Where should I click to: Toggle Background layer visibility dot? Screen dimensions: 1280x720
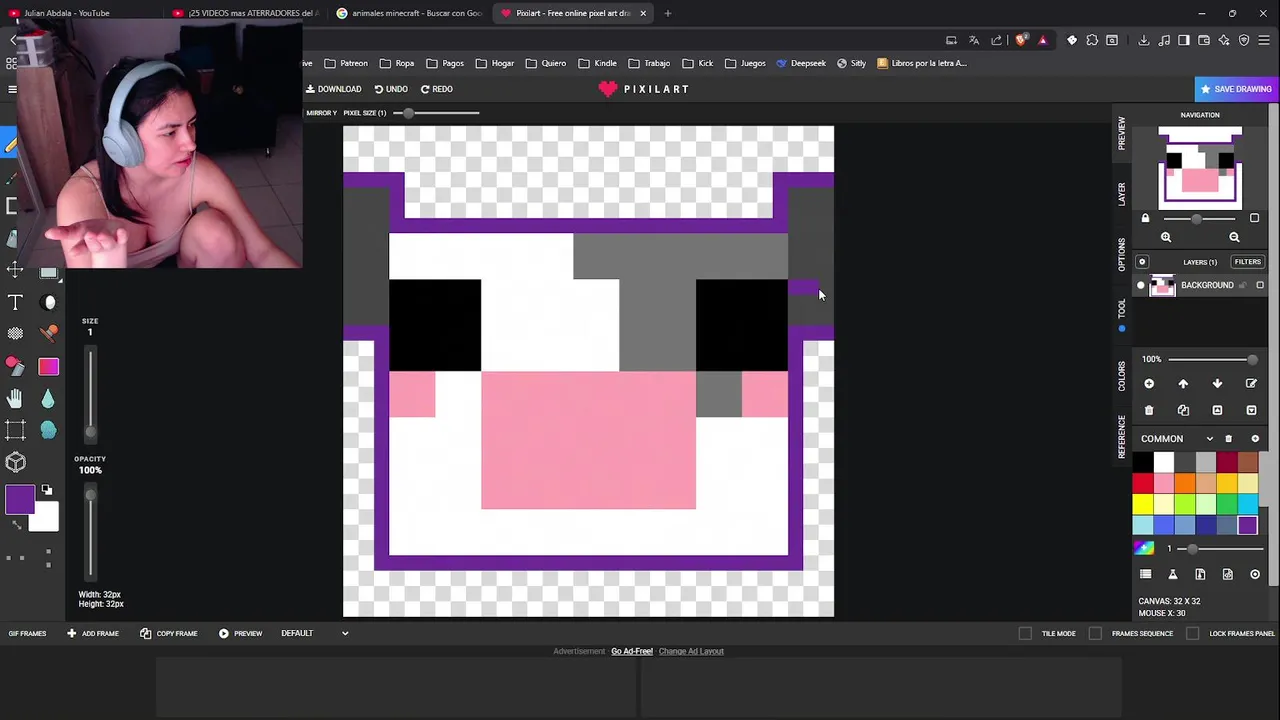pyautogui.click(x=1141, y=286)
